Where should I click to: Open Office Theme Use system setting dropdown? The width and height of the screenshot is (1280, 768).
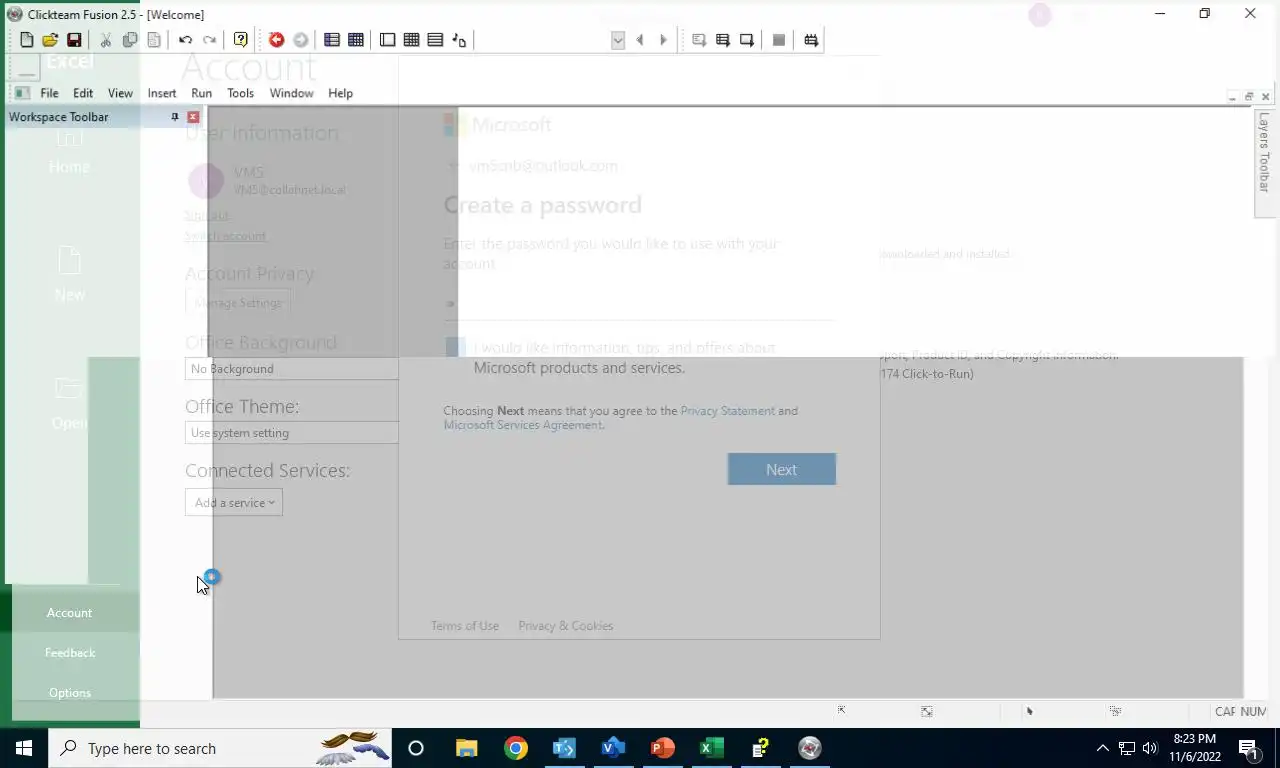point(292,433)
